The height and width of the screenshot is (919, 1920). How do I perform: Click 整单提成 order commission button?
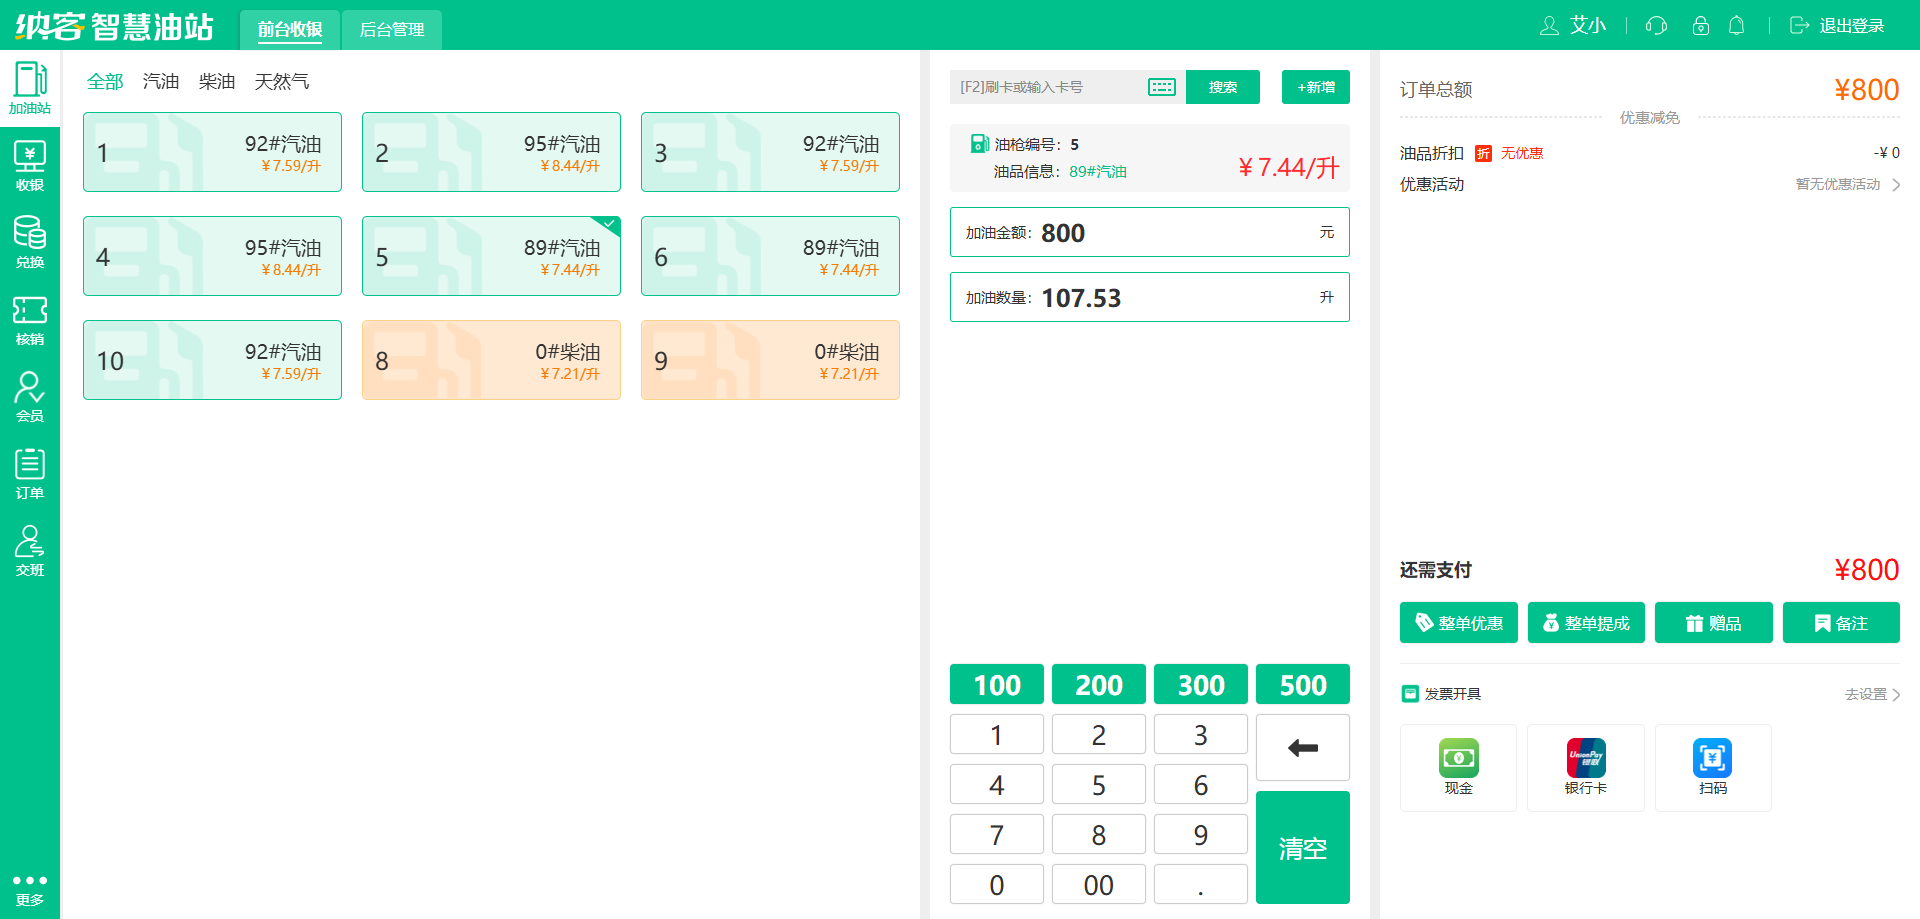(x=1586, y=623)
